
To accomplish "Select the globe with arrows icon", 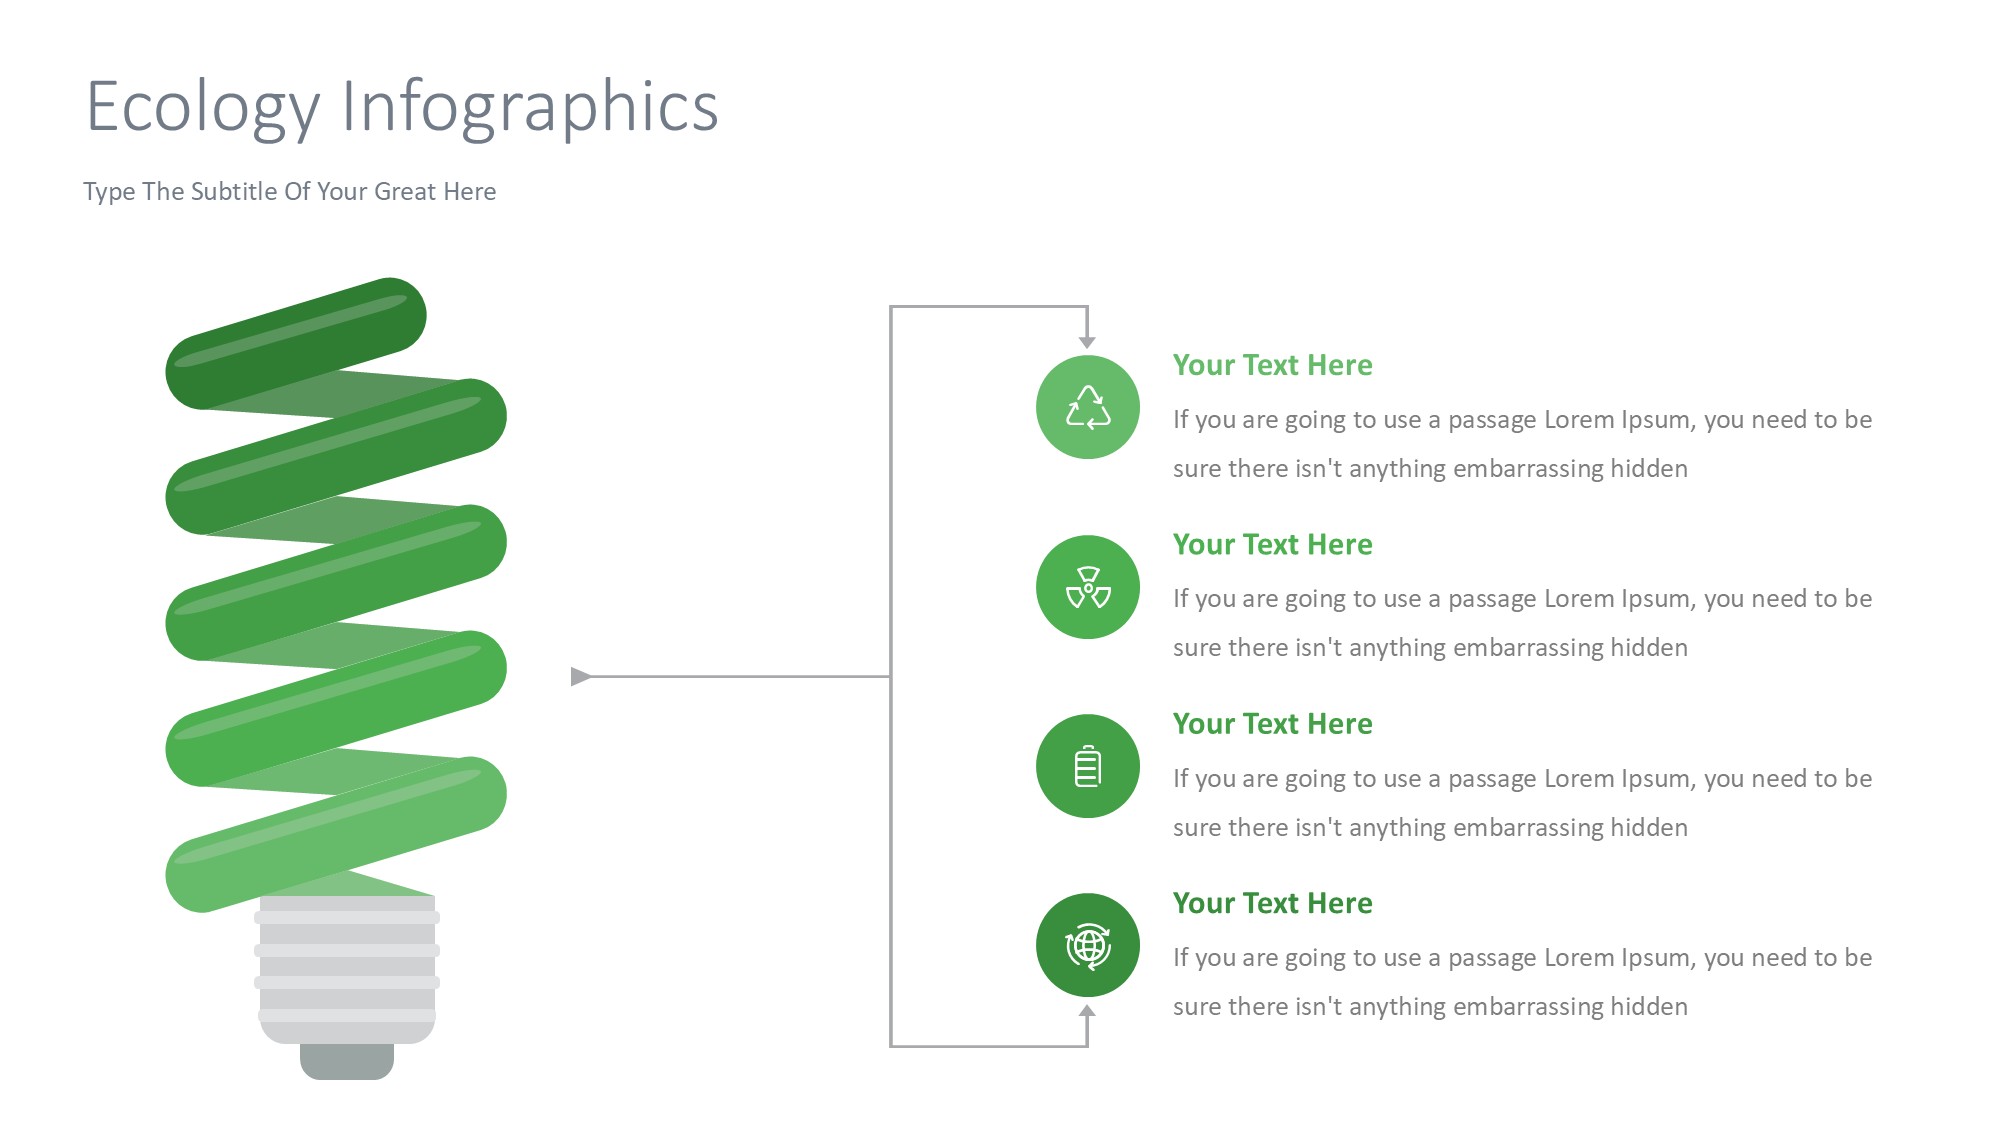I will [1087, 945].
